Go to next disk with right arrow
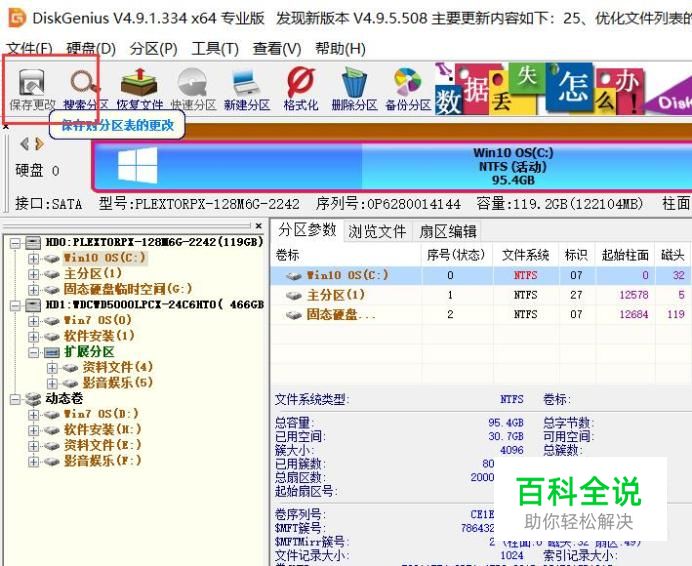Viewport: 692px width, 566px height. pyautogui.click(x=40, y=144)
